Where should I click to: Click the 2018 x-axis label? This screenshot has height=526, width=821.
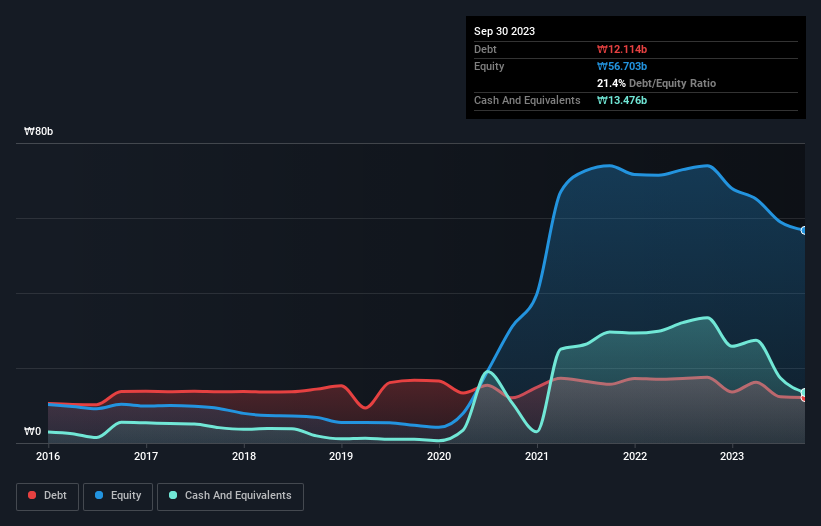pos(244,456)
